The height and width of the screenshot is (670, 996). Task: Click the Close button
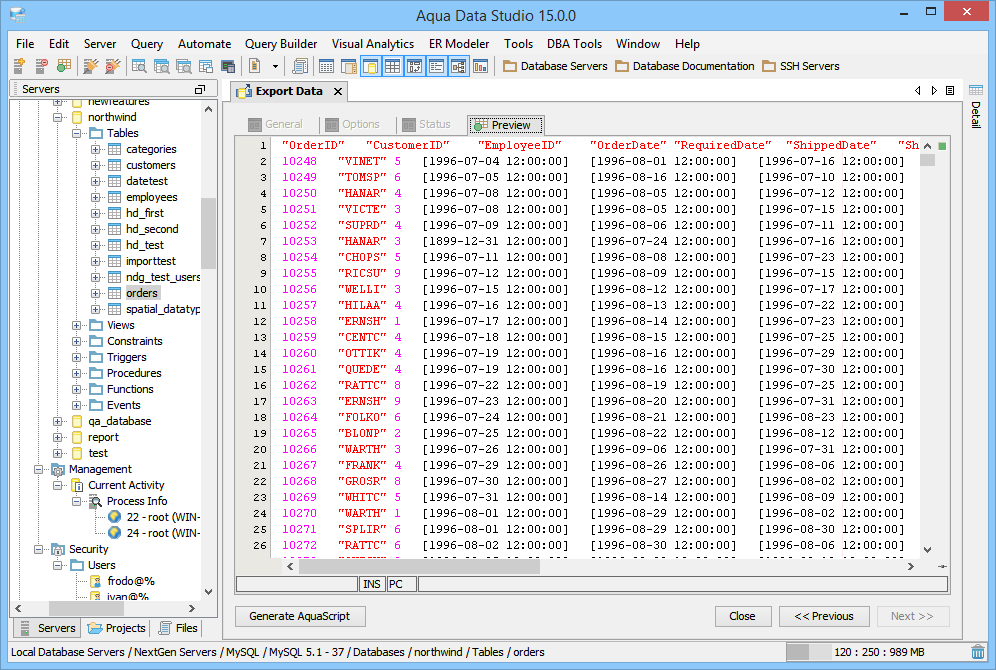click(x=743, y=616)
